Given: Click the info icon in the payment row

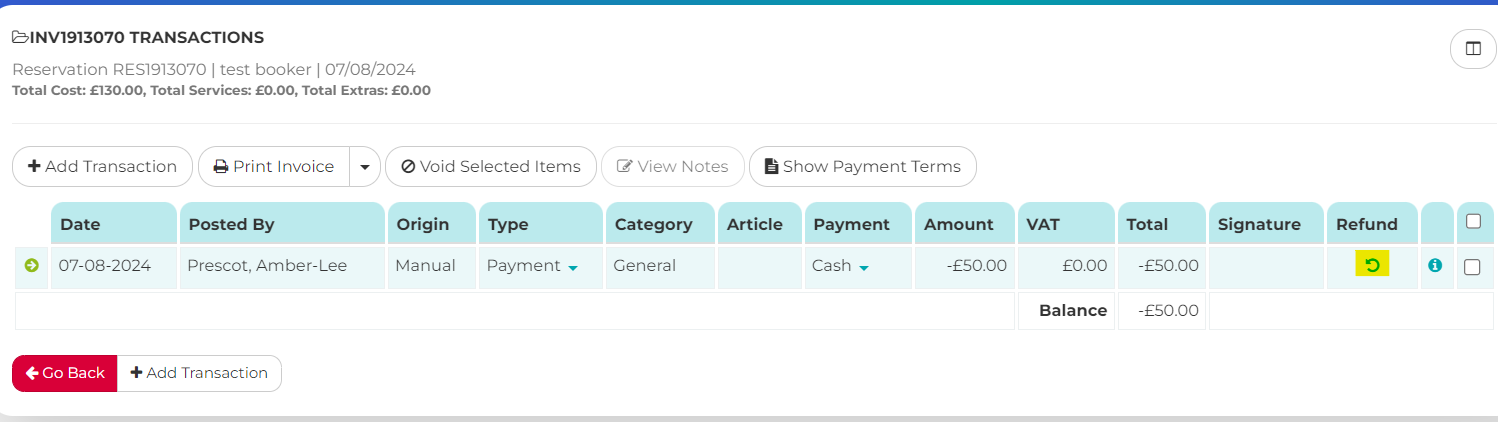Looking at the screenshot, I should pos(1435,265).
